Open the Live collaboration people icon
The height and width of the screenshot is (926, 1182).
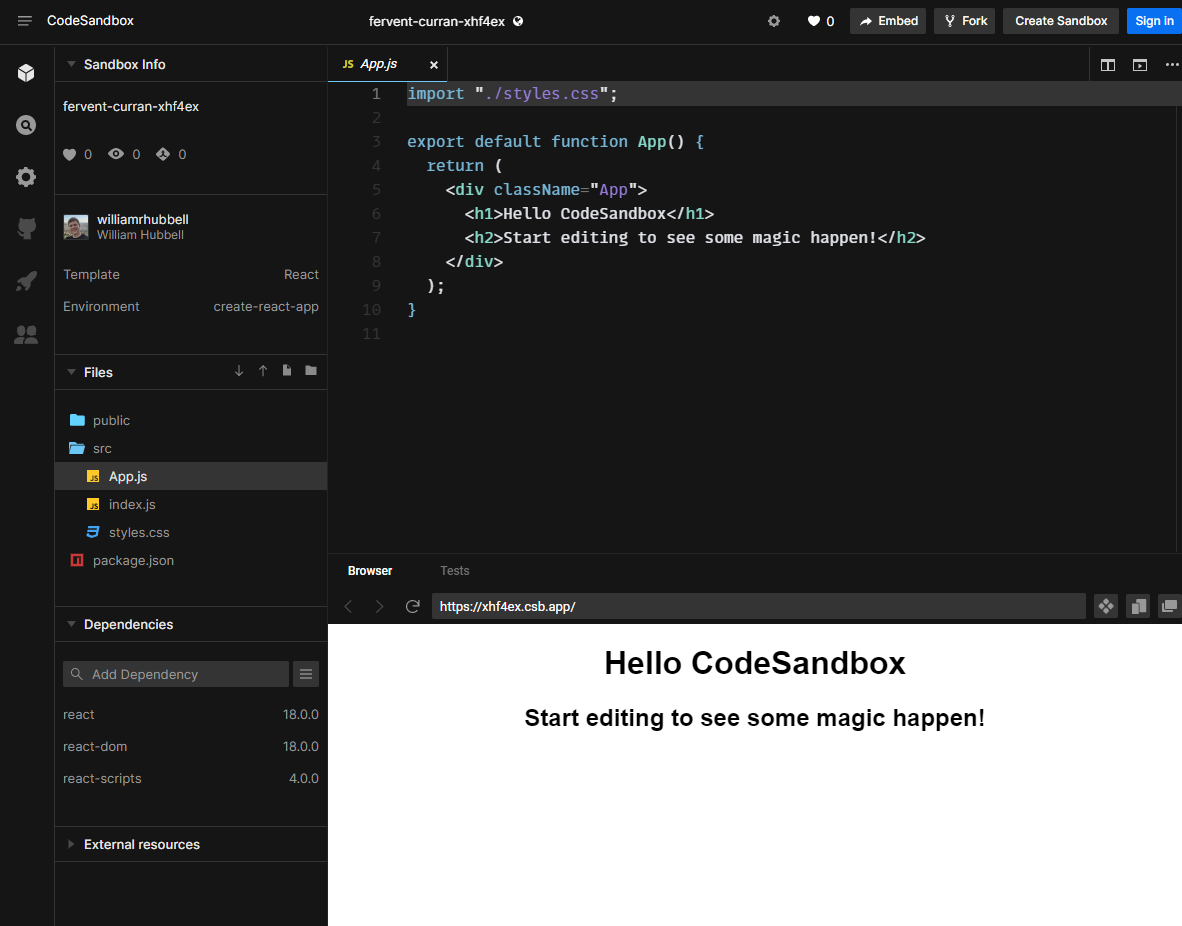point(26,334)
